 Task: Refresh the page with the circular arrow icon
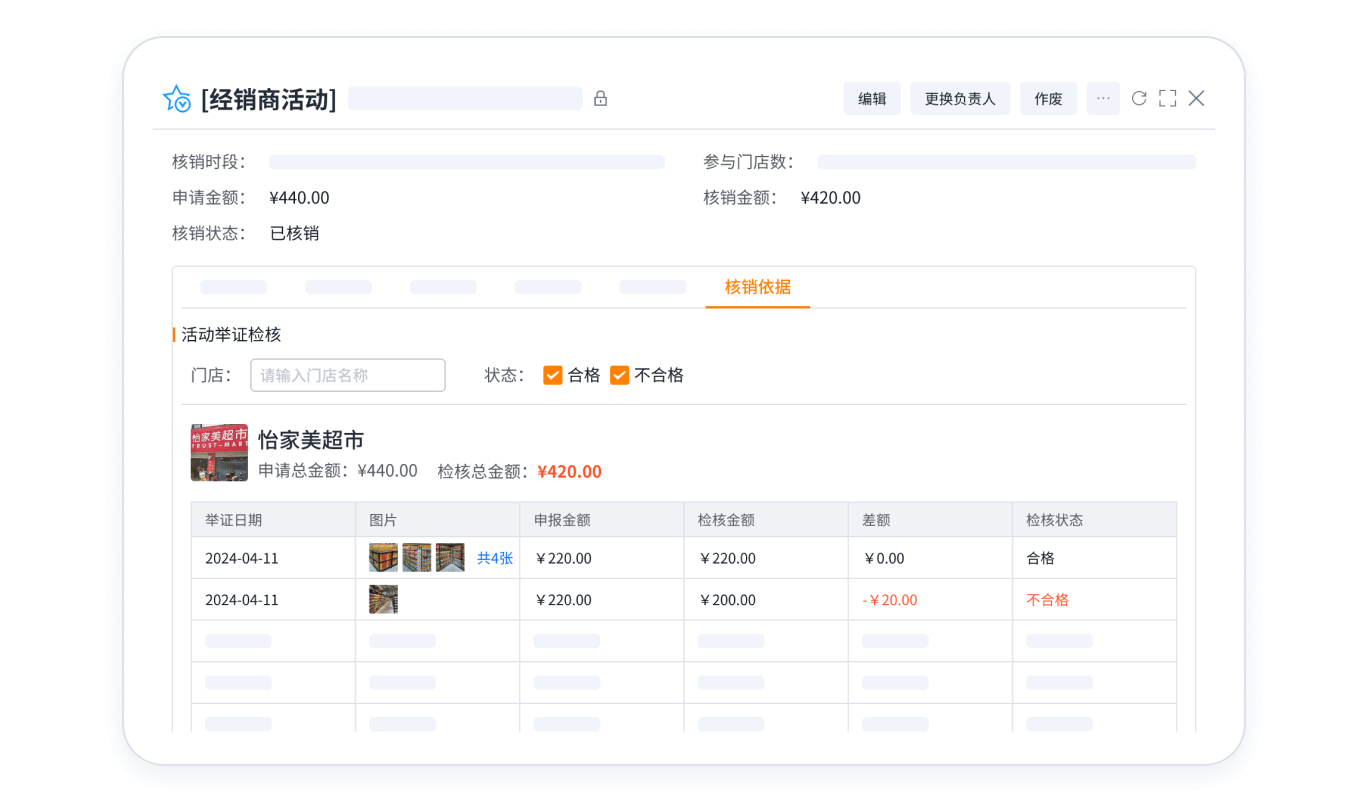(x=1138, y=98)
